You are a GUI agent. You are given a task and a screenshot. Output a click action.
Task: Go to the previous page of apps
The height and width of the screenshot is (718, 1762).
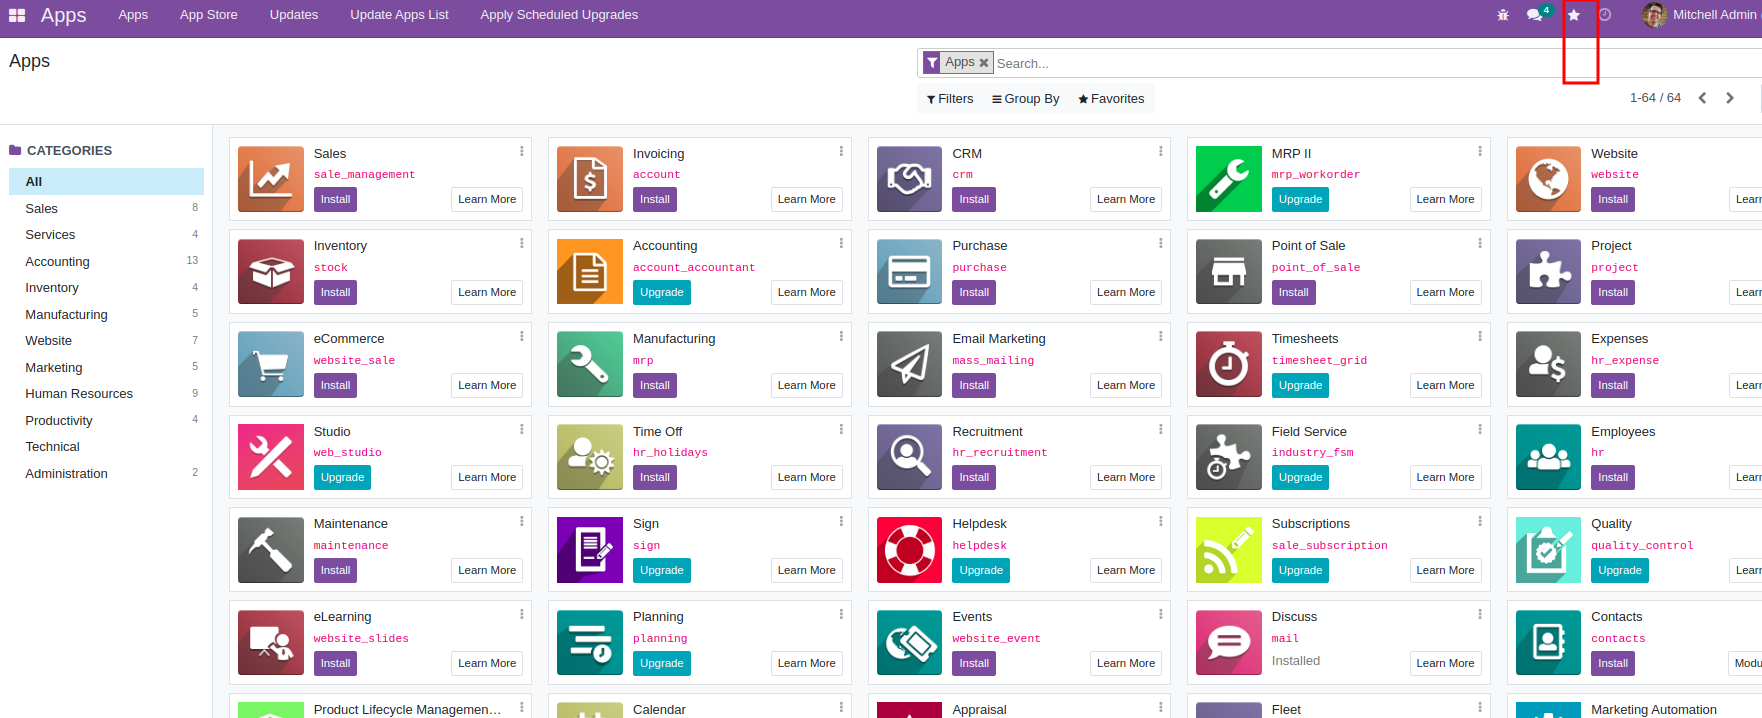pos(1702,98)
